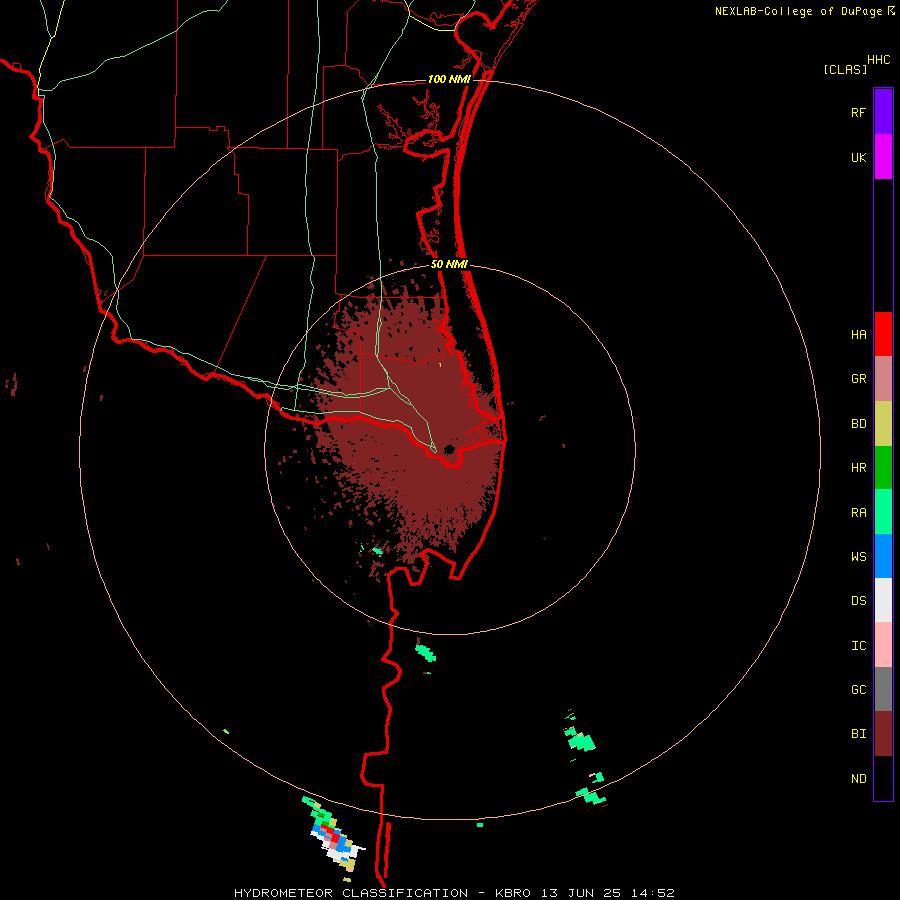Click the UK legend label
The width and height of the screenshot is (900, 900).
(x=858, y=157)
